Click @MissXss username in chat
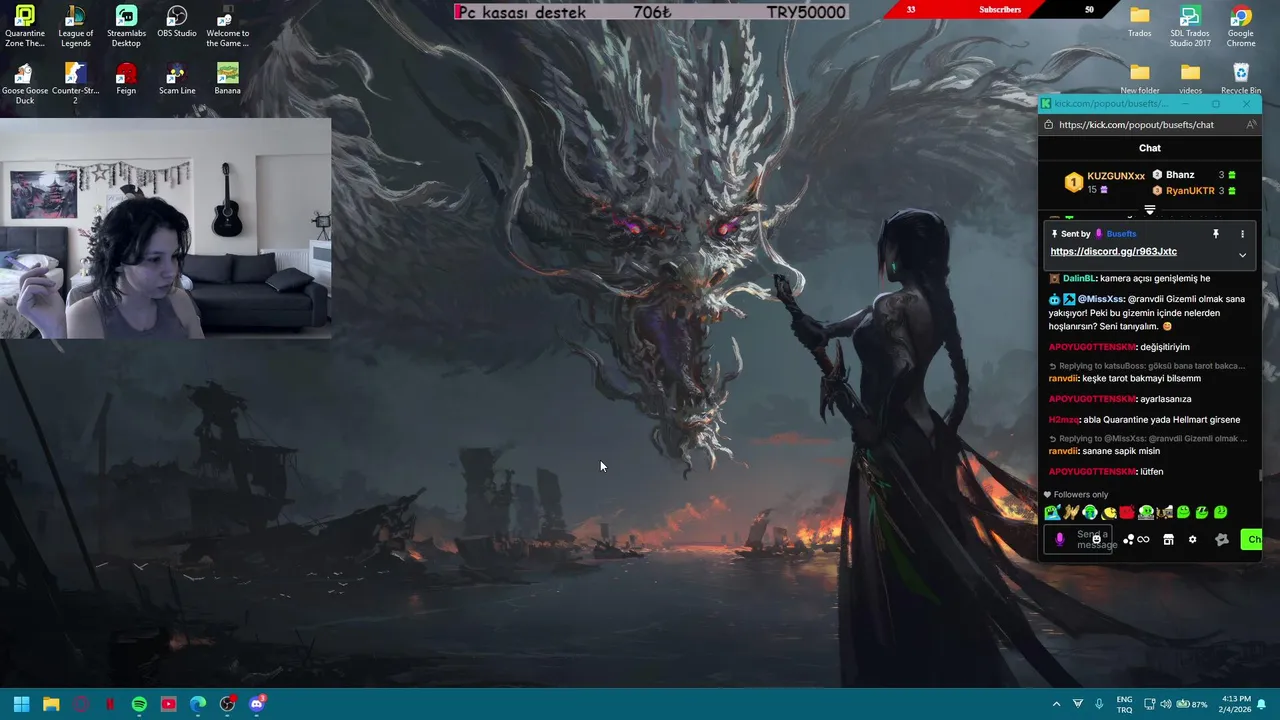 point(1101,299)
